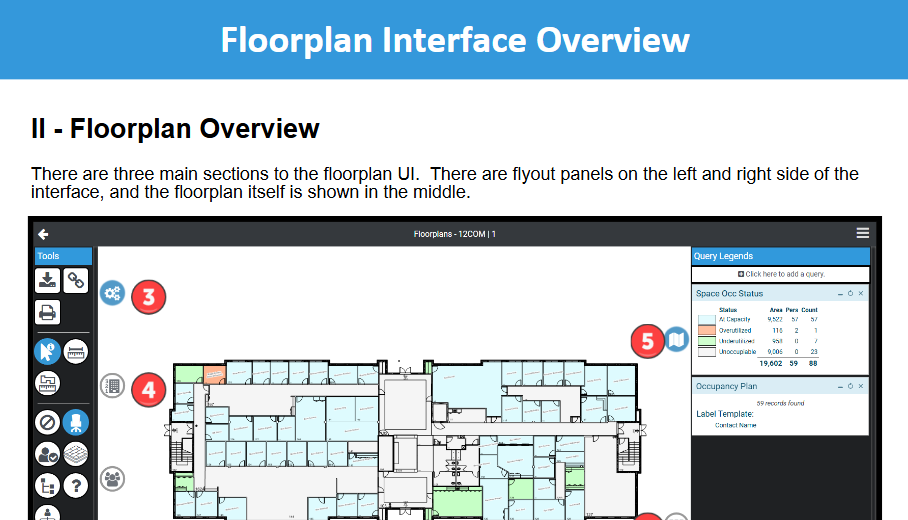908x520 pixels.
Task: Click the print floorplan icon
Action: [x=47, y=312]
